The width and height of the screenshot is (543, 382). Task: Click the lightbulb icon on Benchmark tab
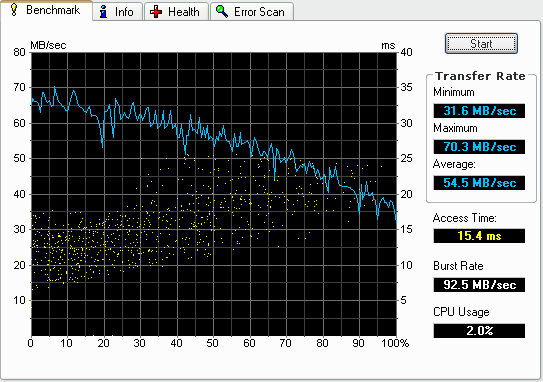pos(14,9)
